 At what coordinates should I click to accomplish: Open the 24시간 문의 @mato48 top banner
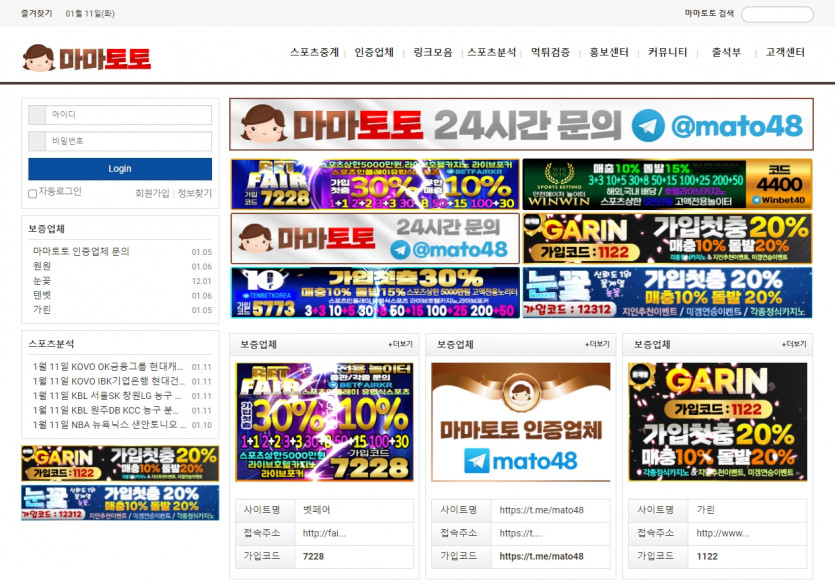pos(521,124)
